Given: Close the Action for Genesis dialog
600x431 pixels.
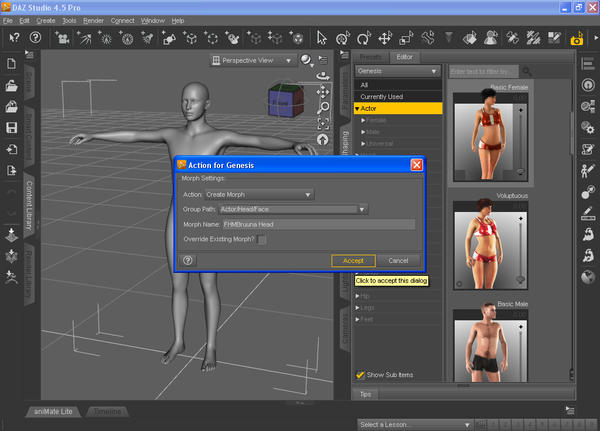Looking at the screenshot, I should pos(416,165).
